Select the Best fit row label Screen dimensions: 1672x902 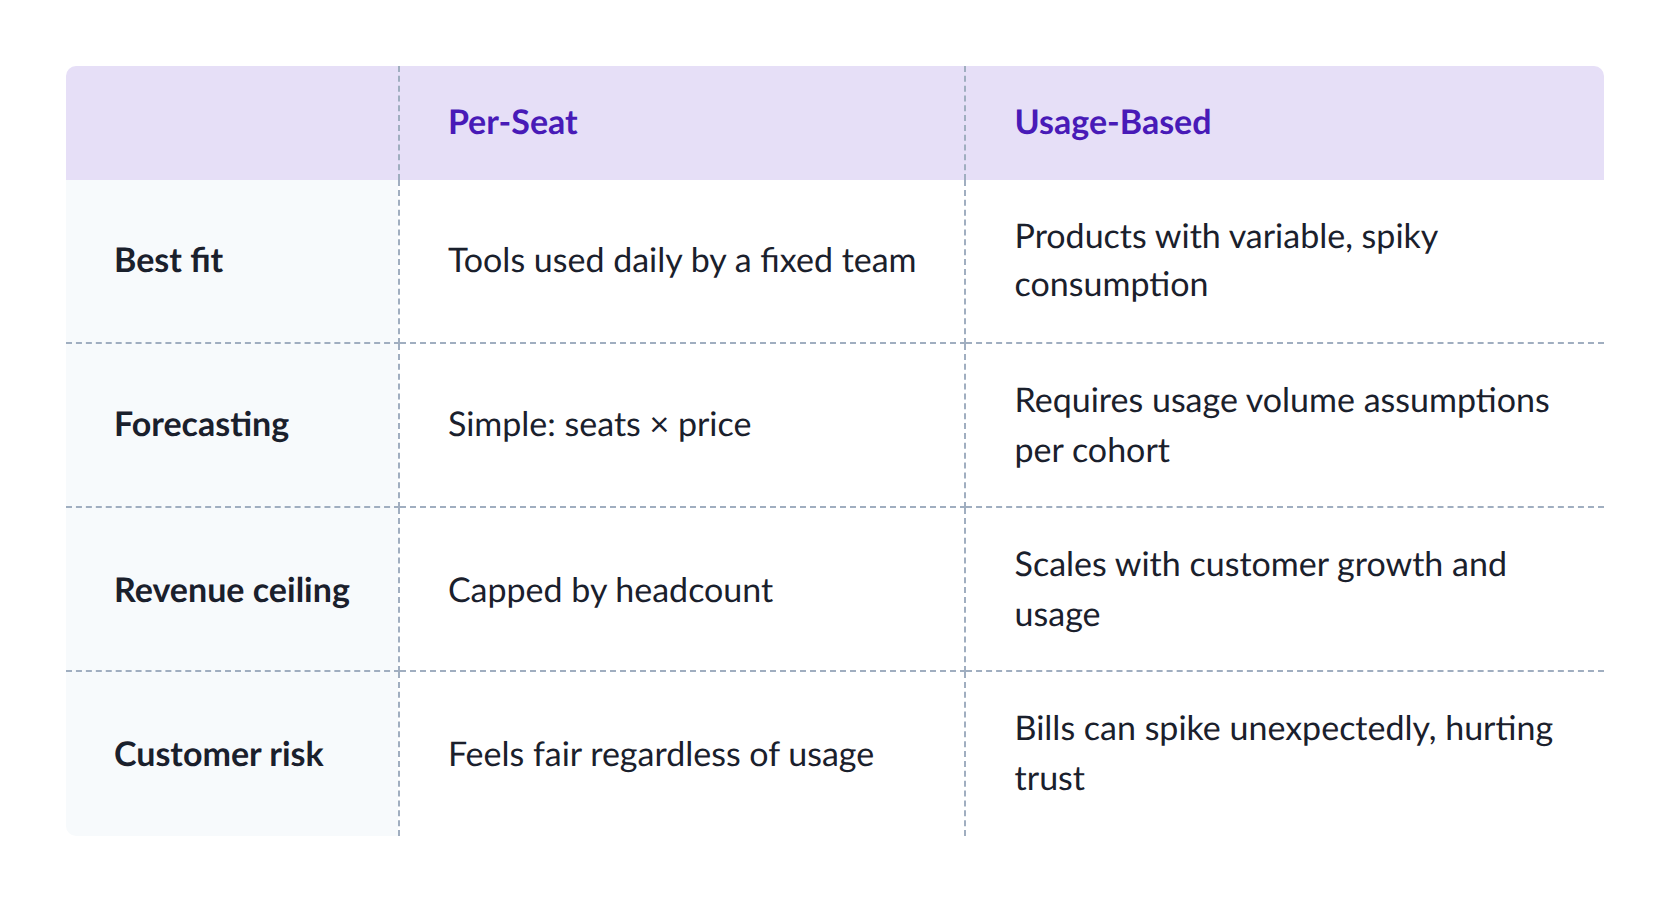(x=168, y=260)
